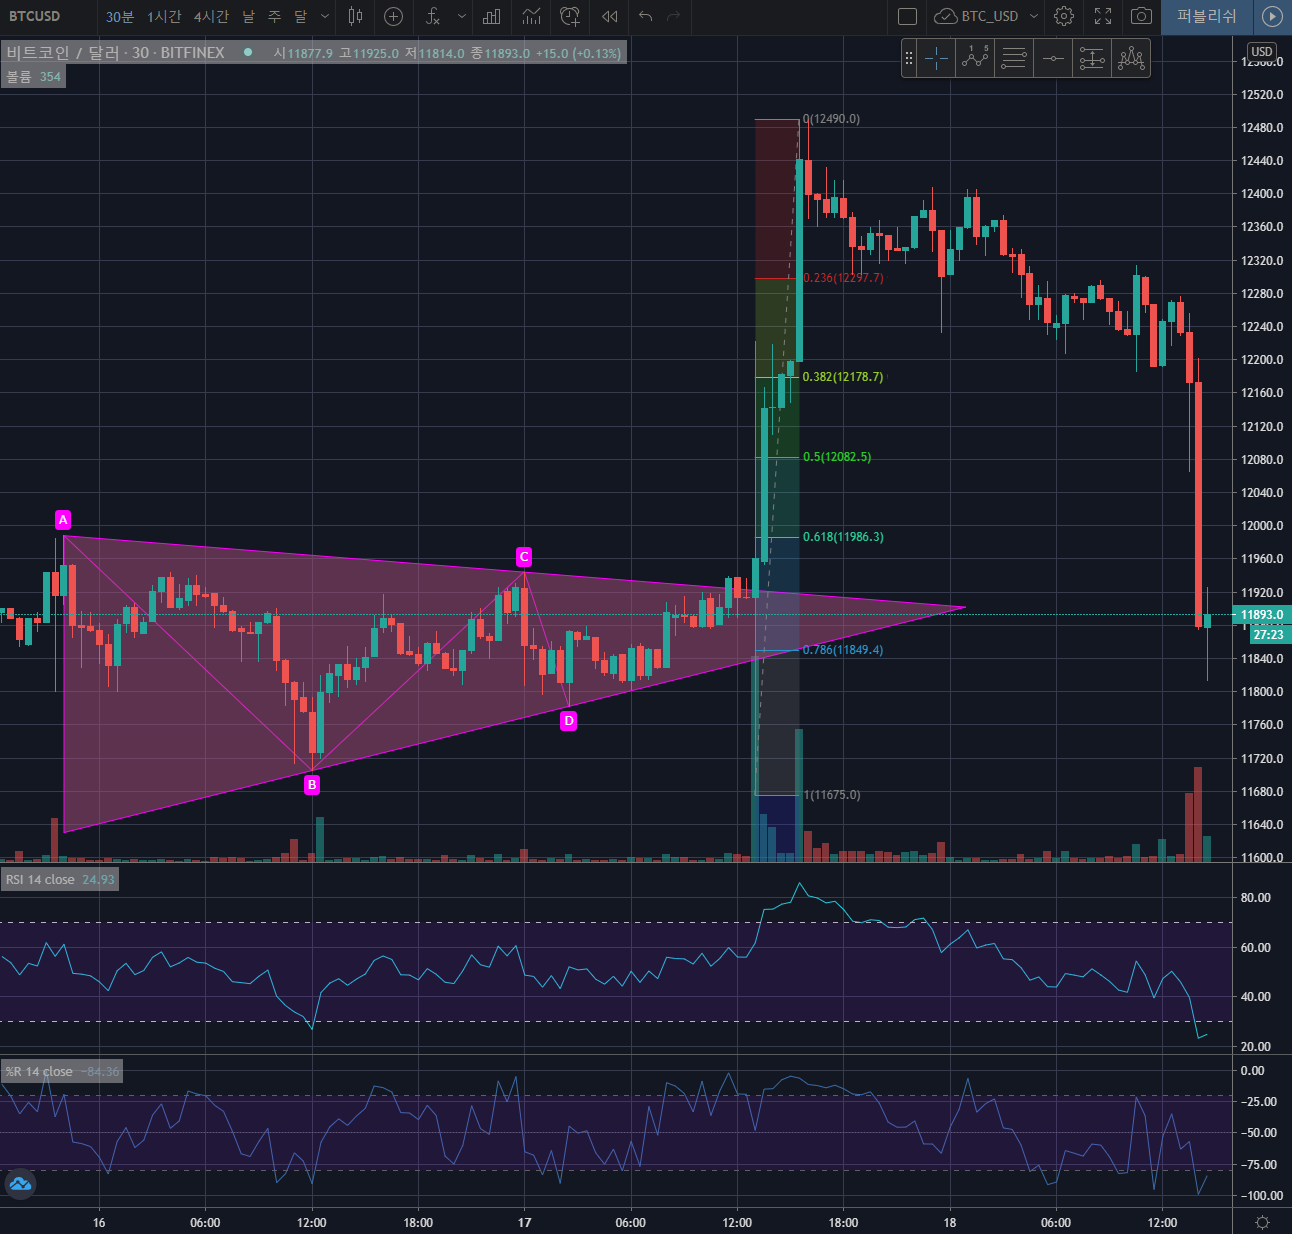This screenshot has height=1234, width=1292.
Task: Click the 0.618(11986.3) Fibonacci level label
Action: (843, 537)
